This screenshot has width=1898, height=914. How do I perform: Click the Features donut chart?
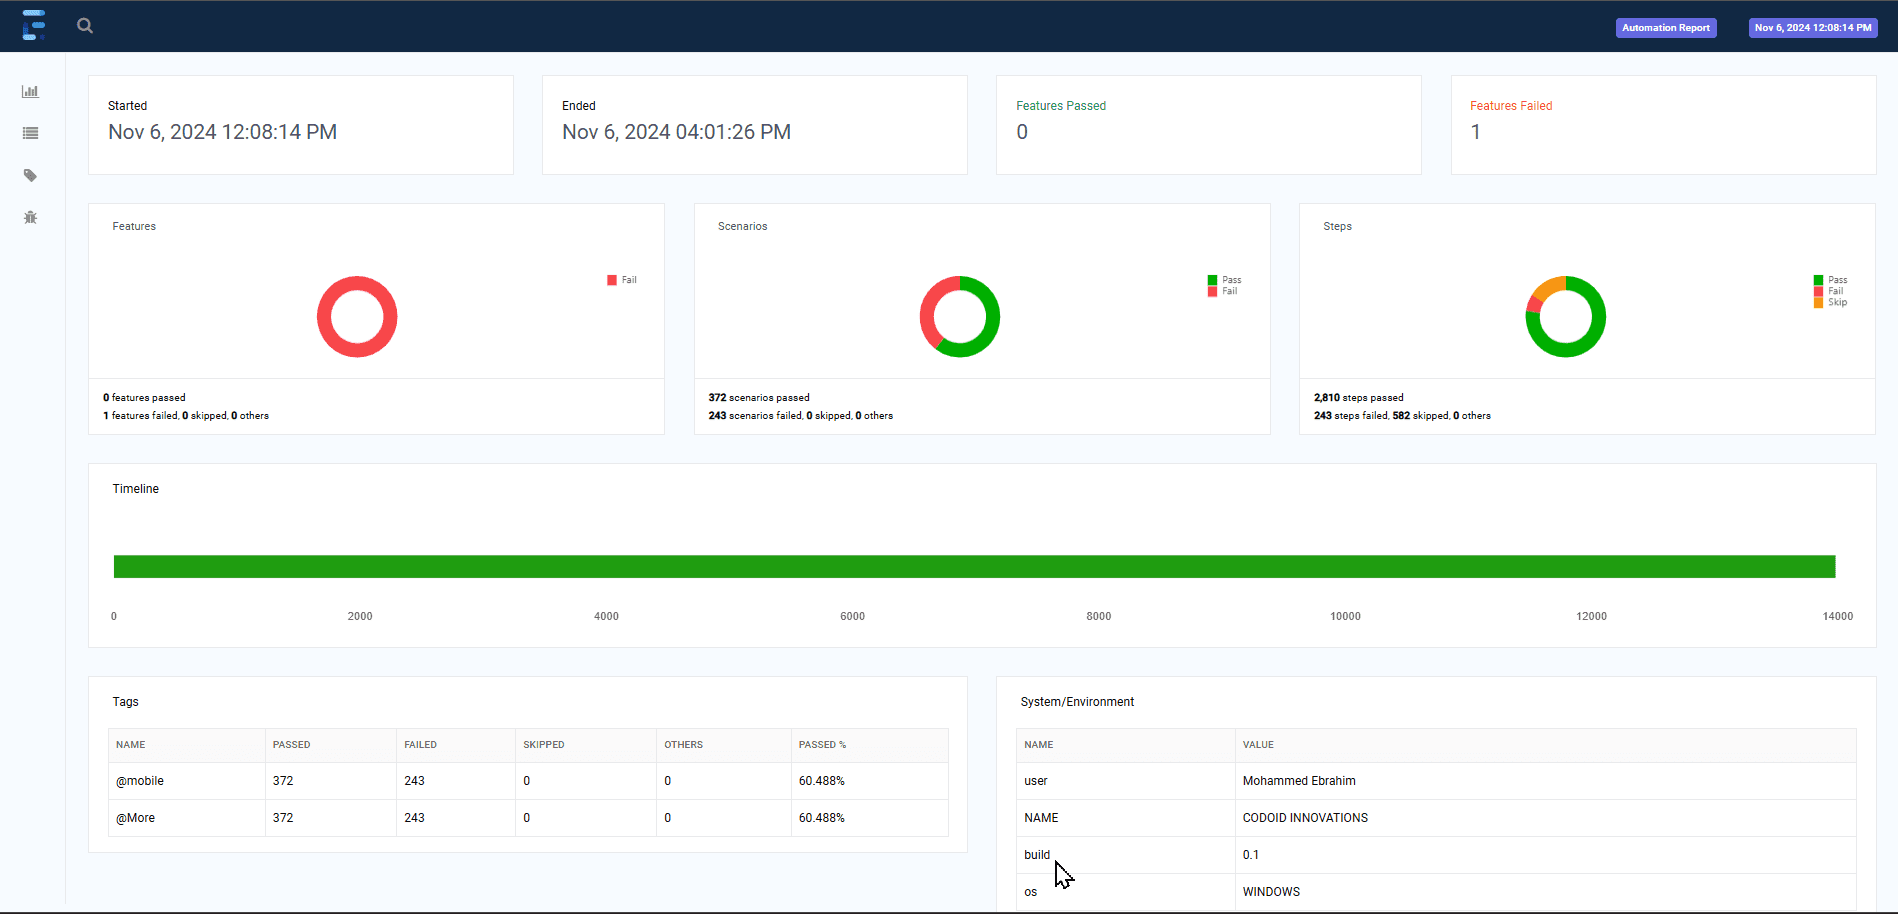click(357, 280)
